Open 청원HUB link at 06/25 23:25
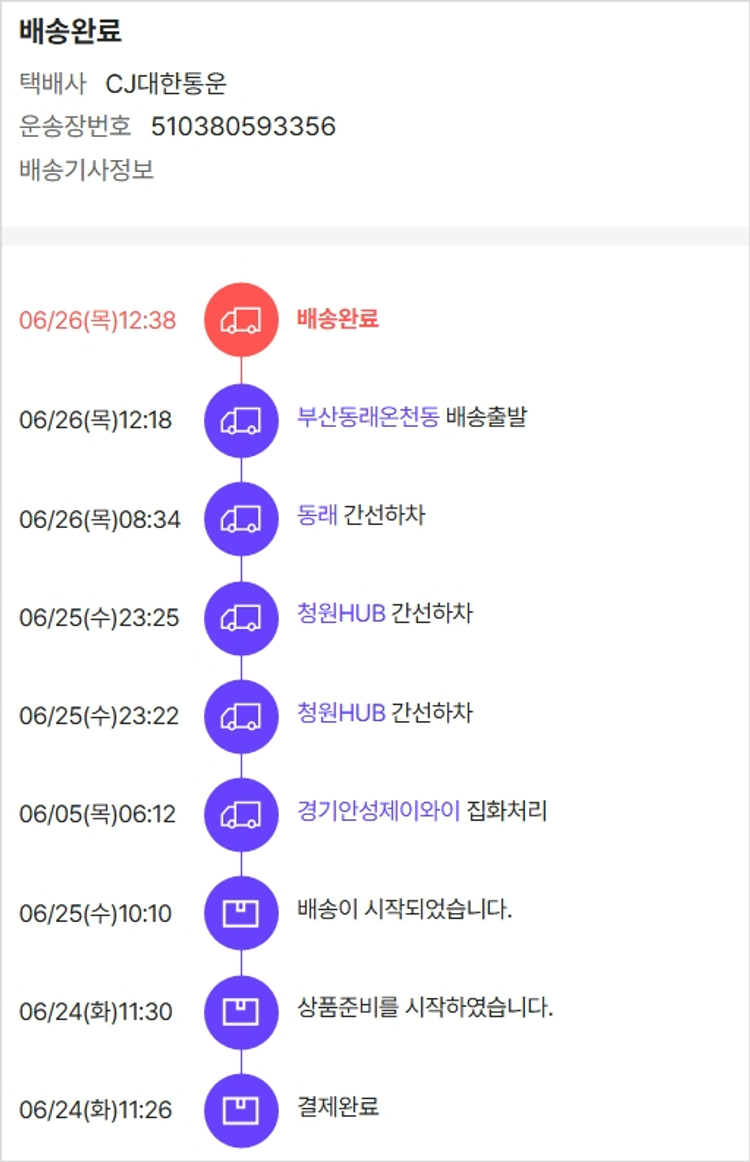 [x=341, y=613]
